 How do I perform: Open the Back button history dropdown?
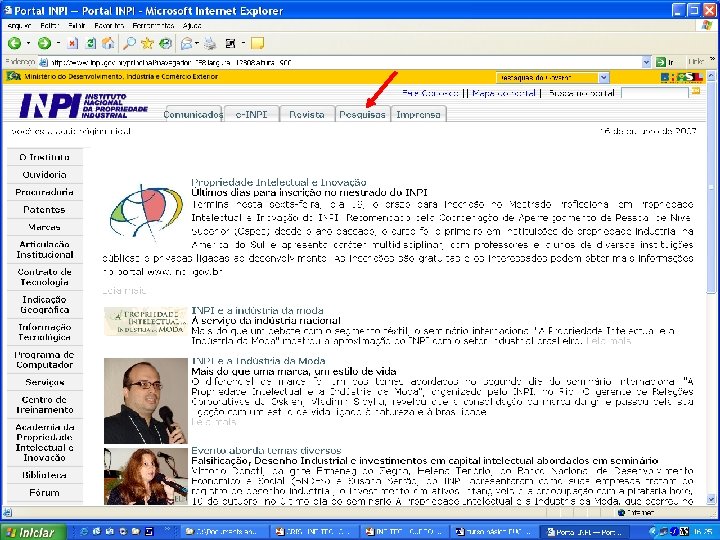(28, 43)
